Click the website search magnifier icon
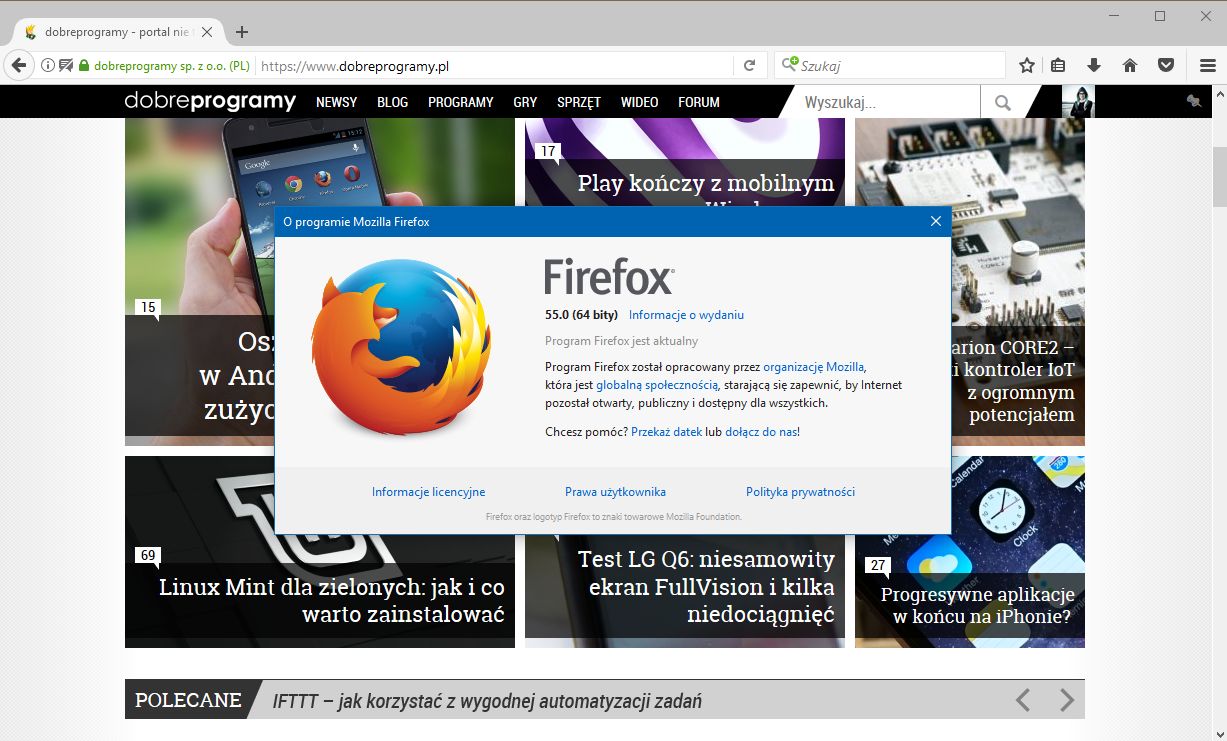 coord(1003,102)
